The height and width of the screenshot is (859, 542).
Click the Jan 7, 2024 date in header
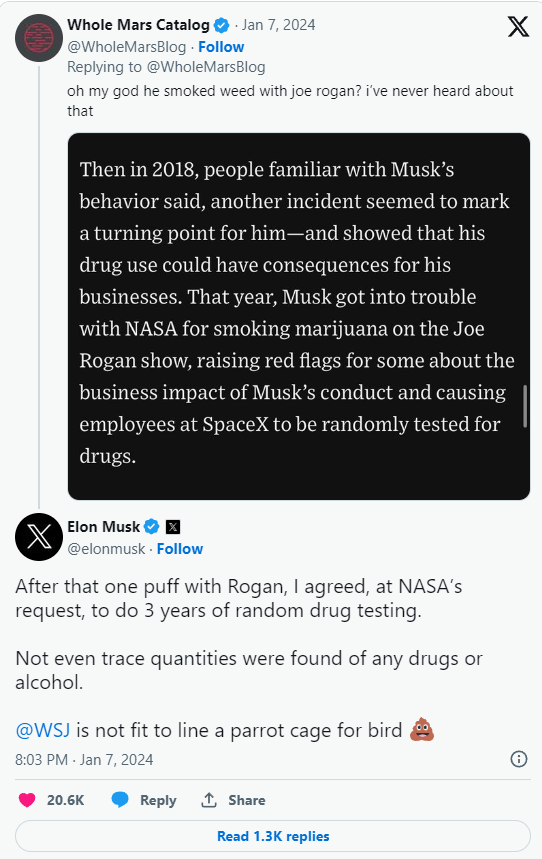point(278,25)
